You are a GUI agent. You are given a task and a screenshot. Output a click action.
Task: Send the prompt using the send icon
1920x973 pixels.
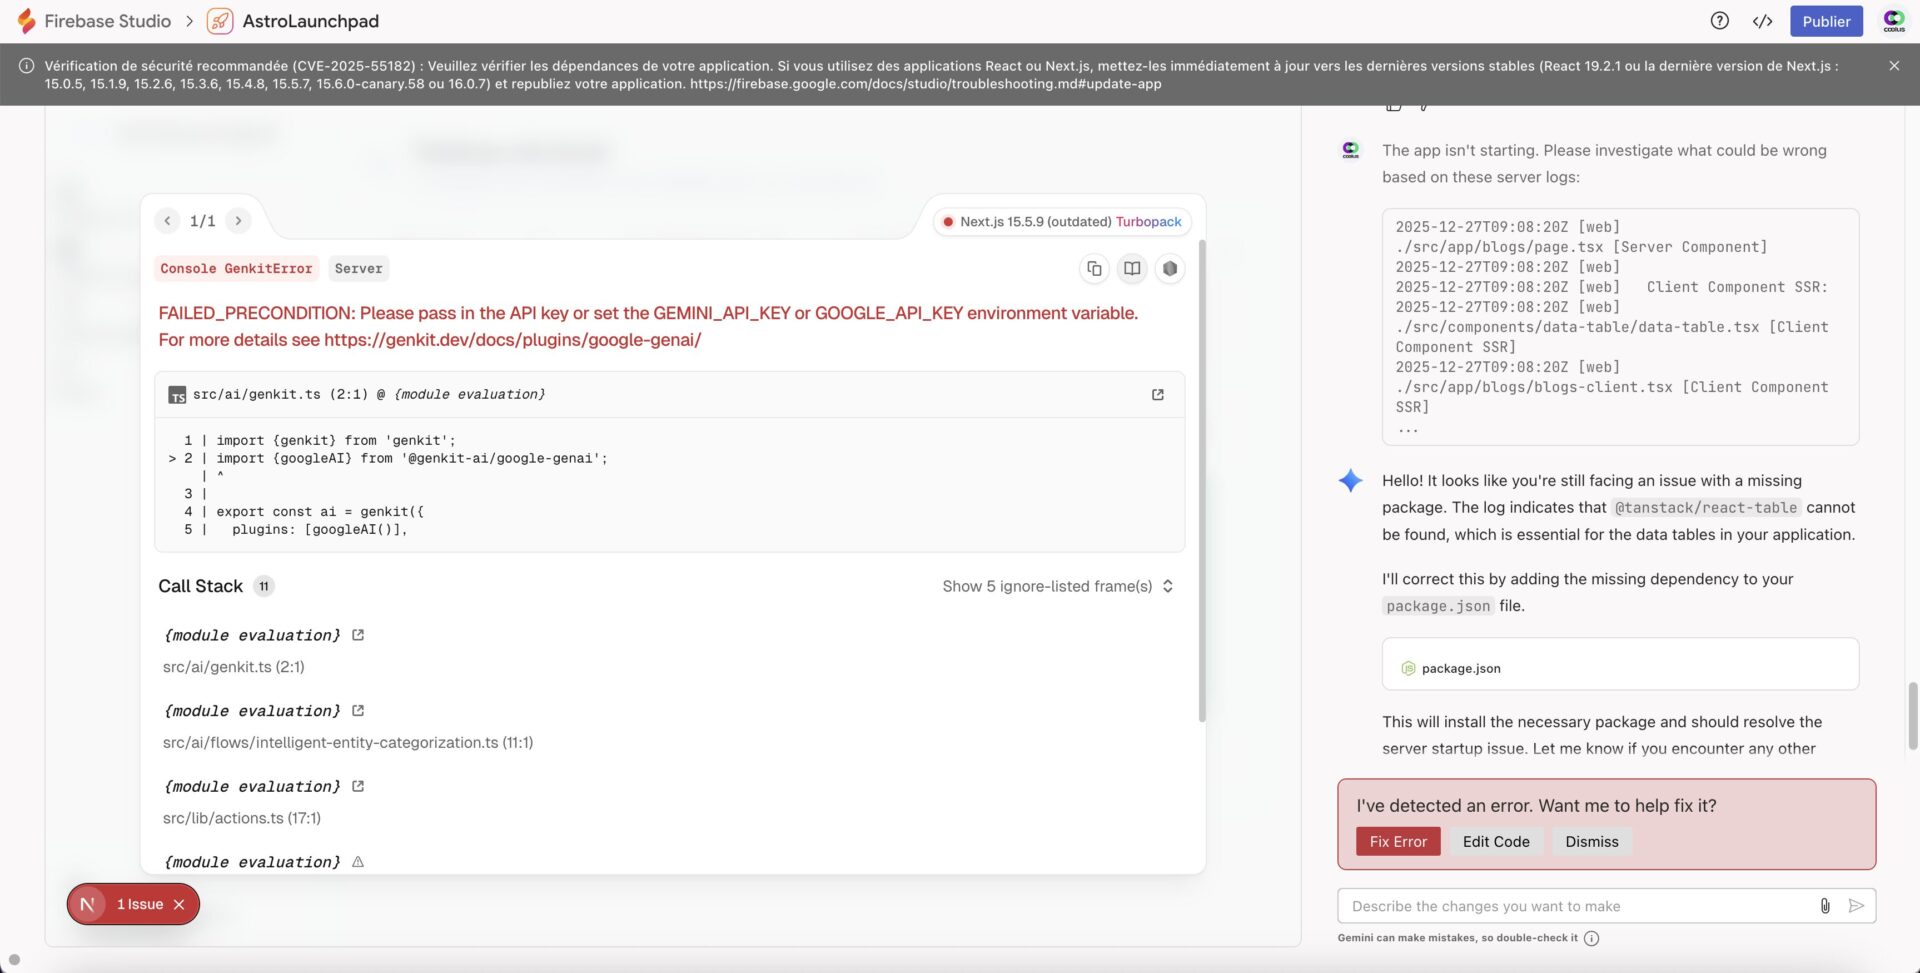tap(1857, 906)
